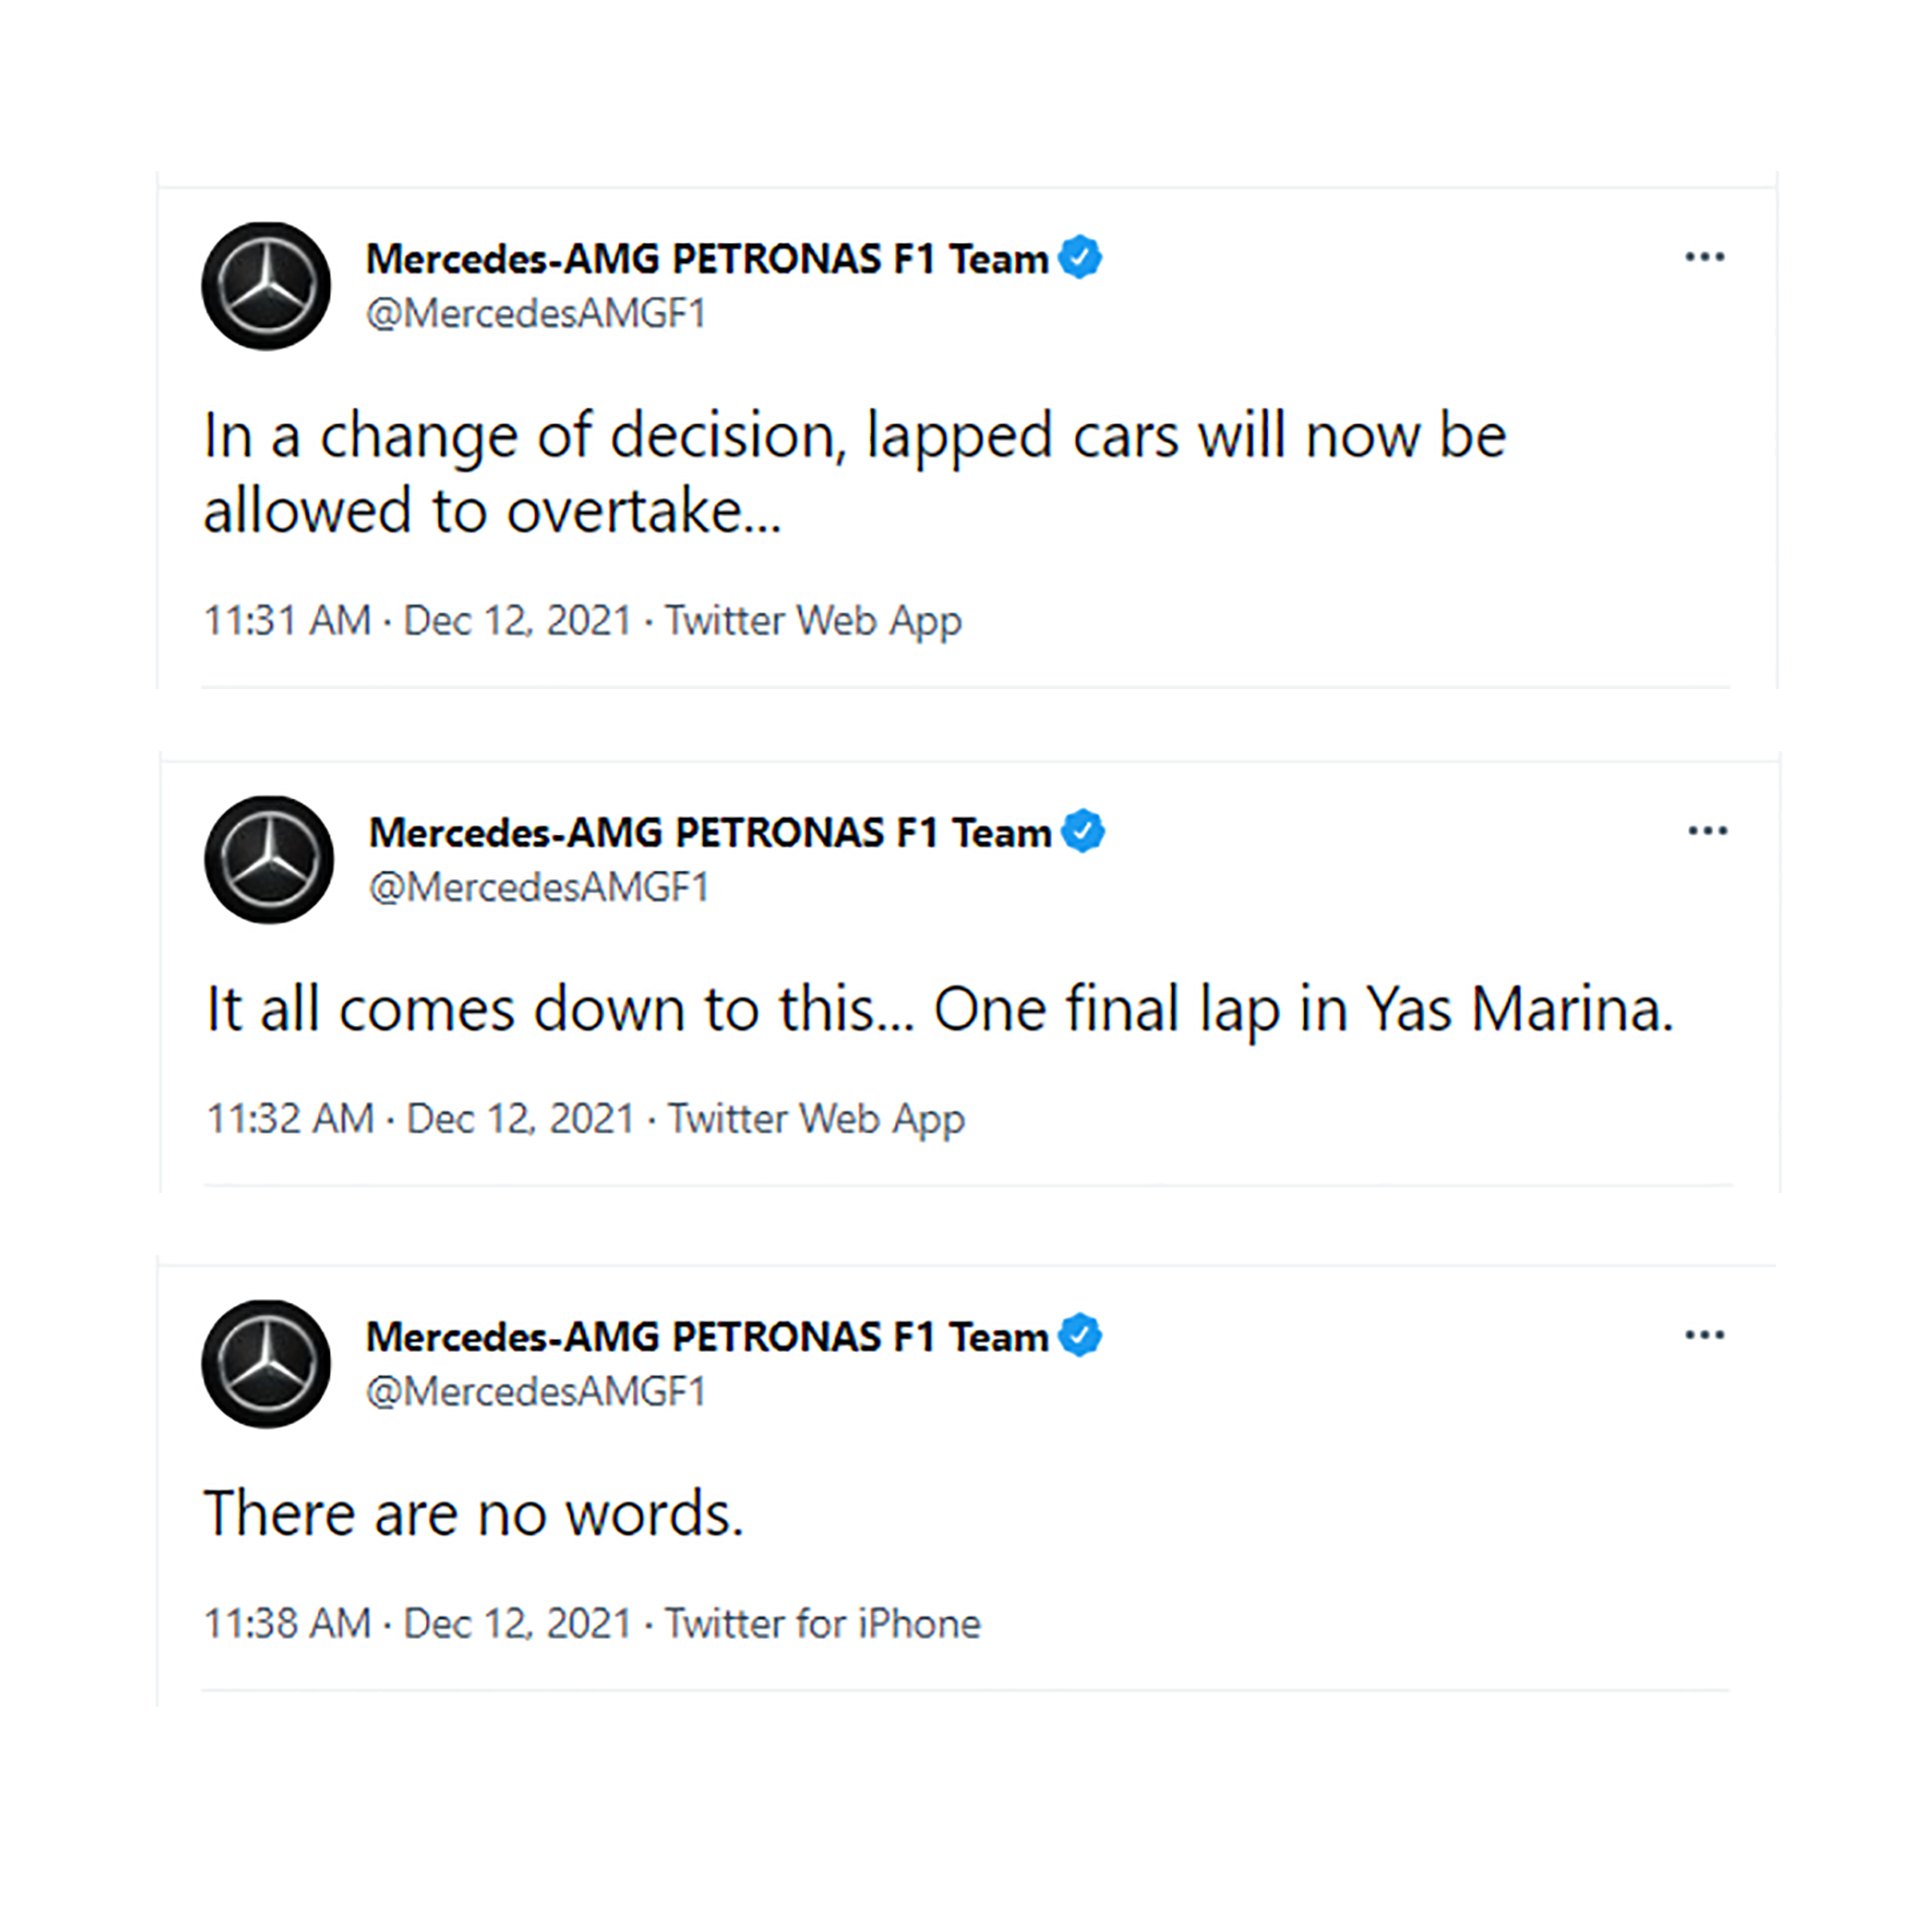Click verified badge on the first tweet
Viewport: 1920px width, 1917px height.
[1080, 257]
